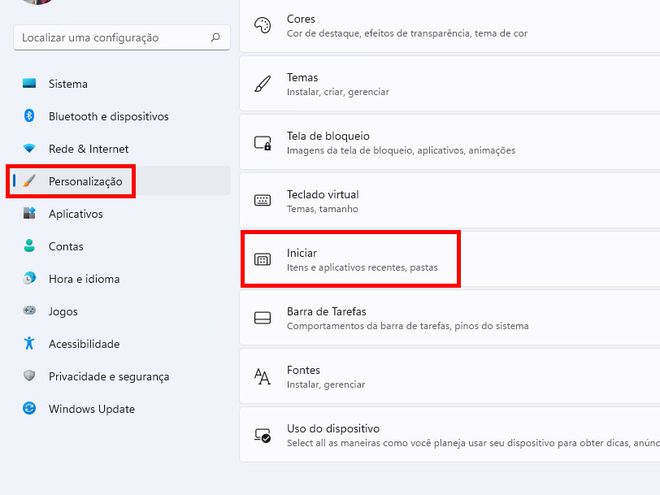Image resolution: width=660 pixels, height=495 pixels.
Task: Click the Contas person icon
Action: 29,245
